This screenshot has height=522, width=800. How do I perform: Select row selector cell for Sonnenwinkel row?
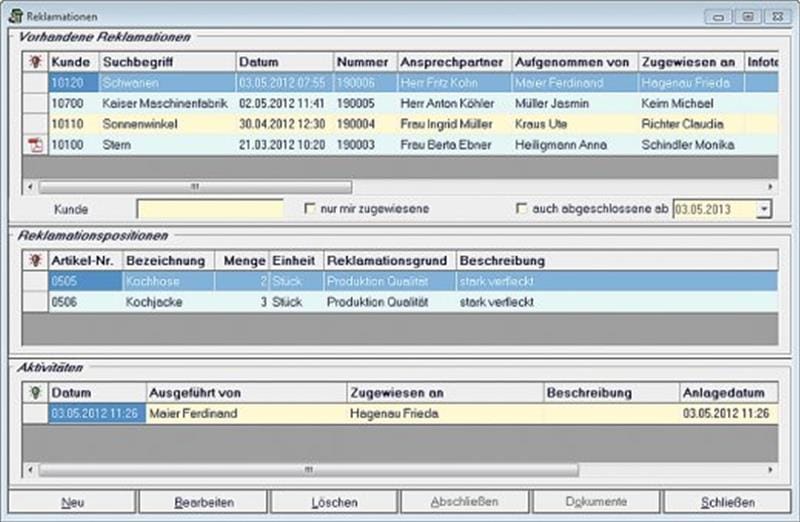coord(35,124)
